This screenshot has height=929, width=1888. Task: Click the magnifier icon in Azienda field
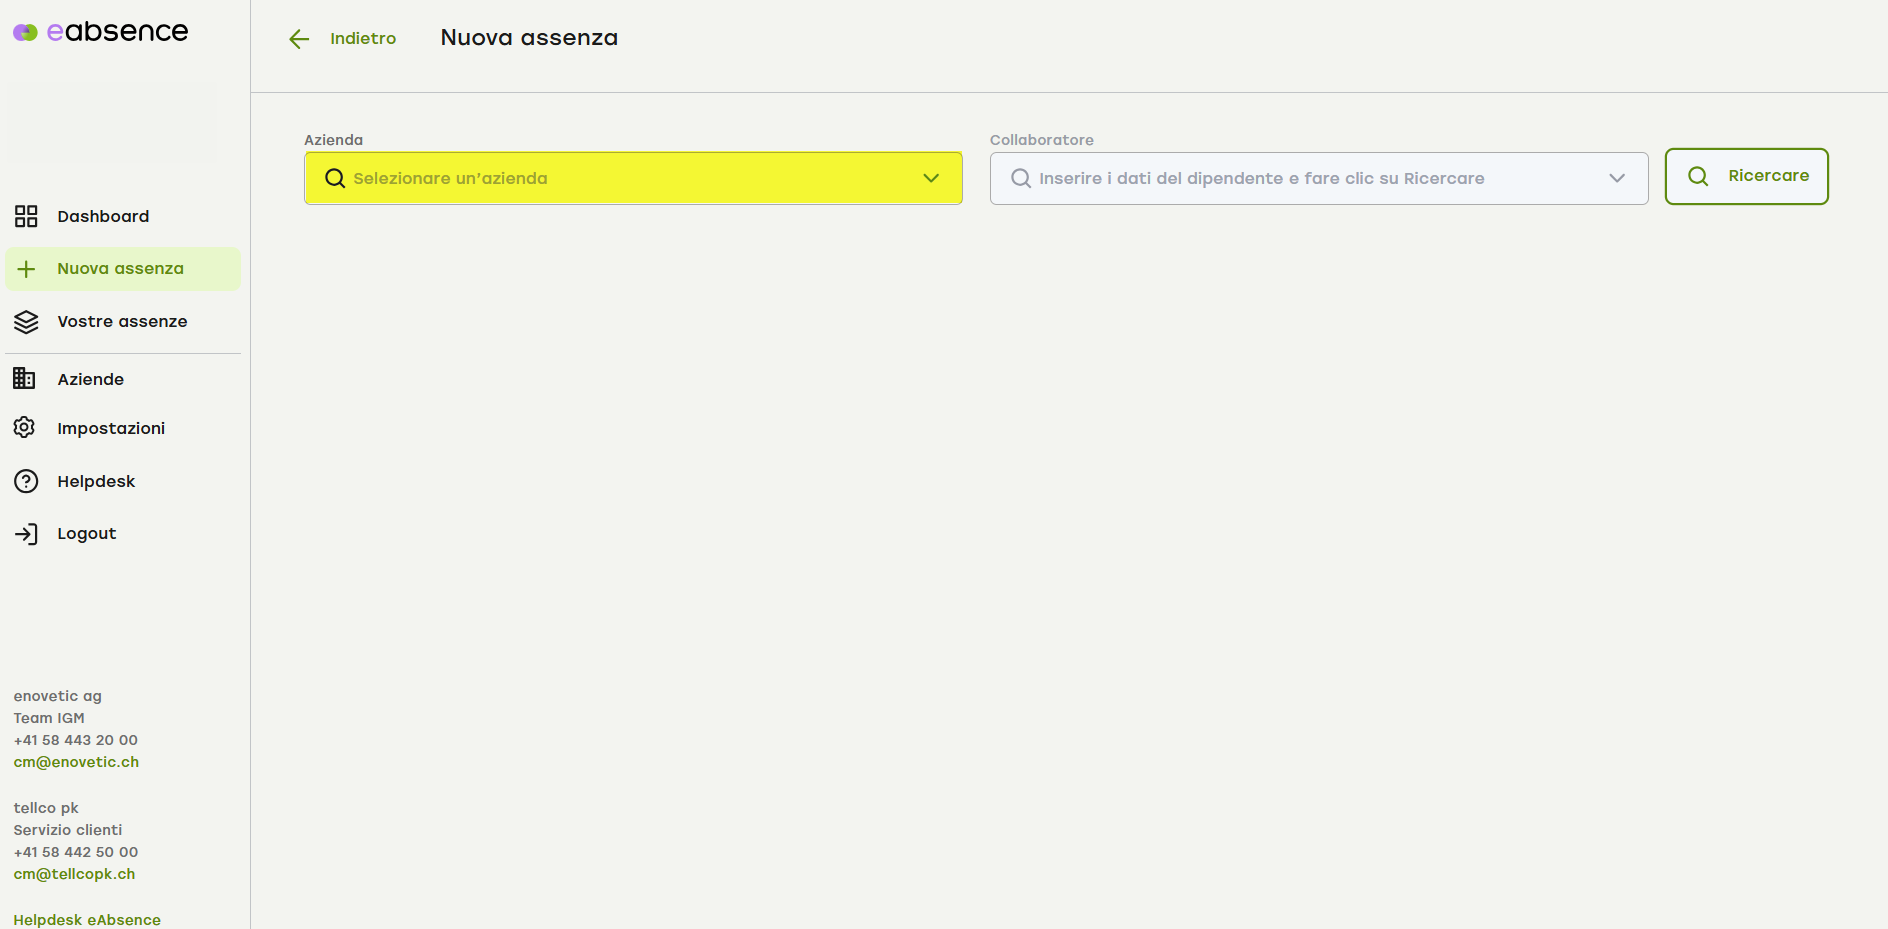pos(335,179)
